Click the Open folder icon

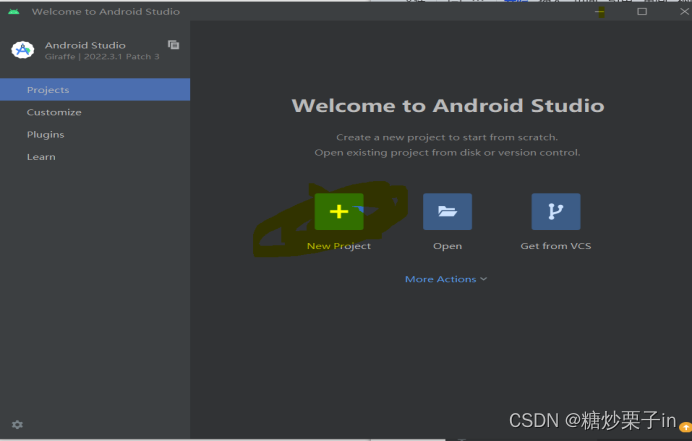pyautogui.click(x=447, y=211)
